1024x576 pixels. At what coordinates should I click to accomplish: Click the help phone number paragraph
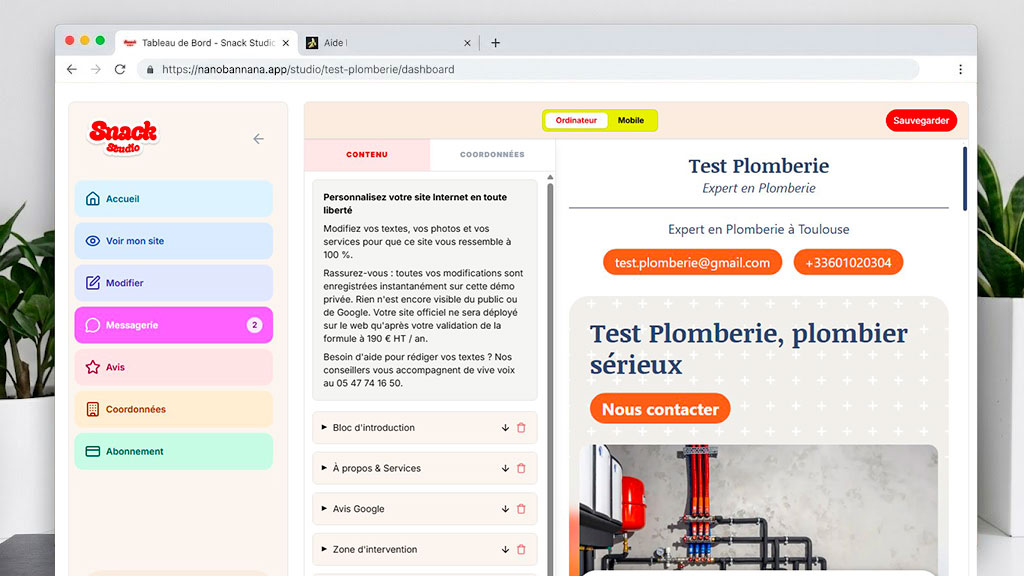(419, 370)
